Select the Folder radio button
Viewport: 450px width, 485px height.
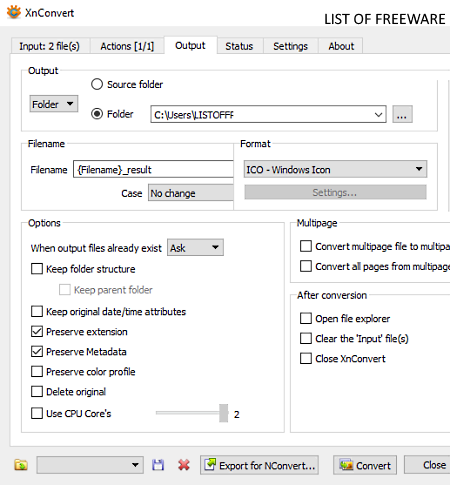click(97, 114)
